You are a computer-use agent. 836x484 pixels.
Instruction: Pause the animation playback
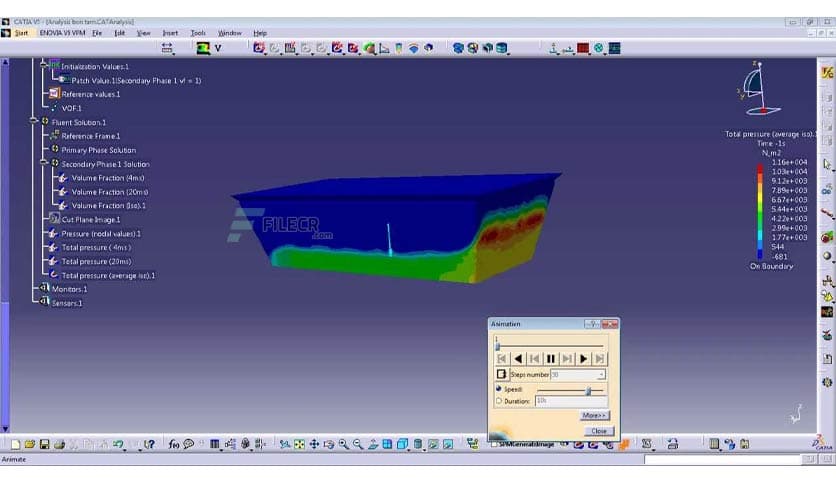point(551,359)
